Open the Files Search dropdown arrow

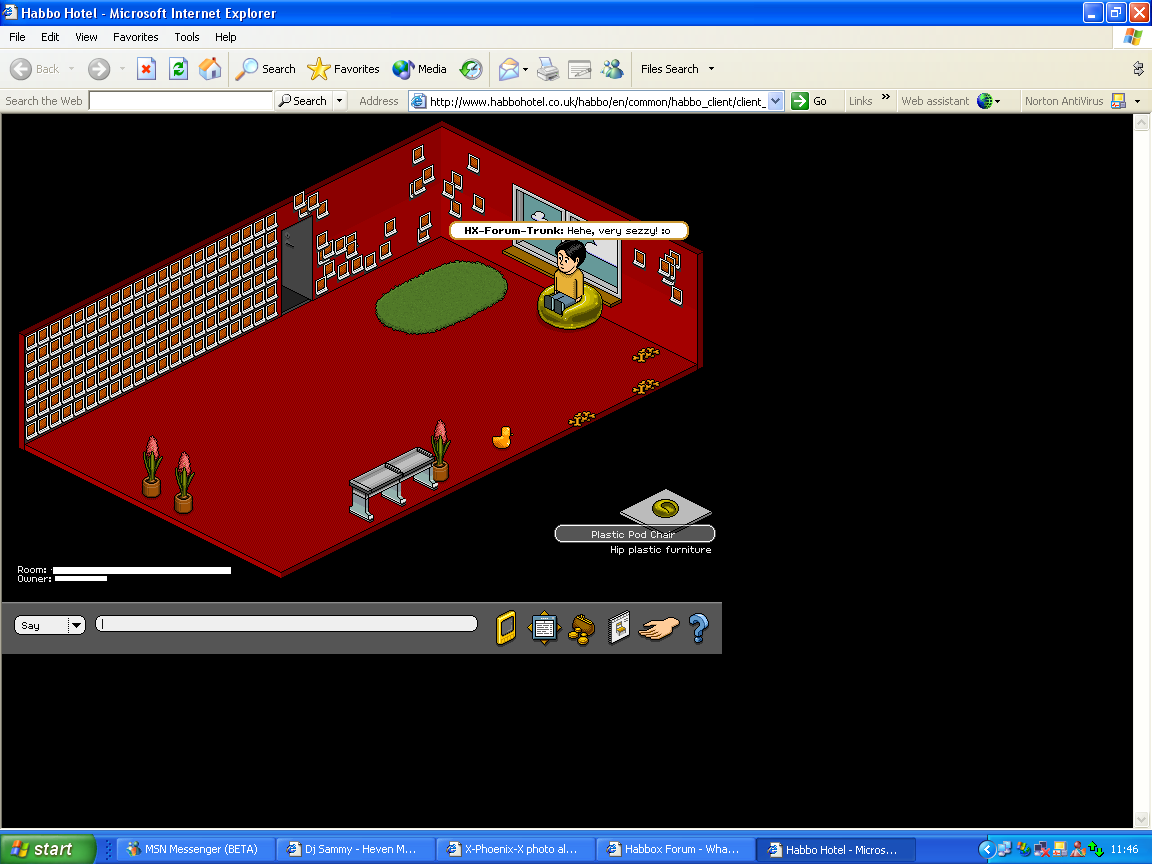[711, 69]
